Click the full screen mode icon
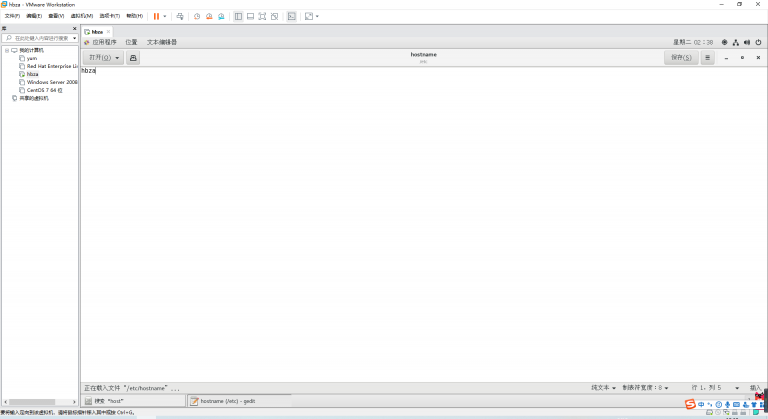 click(x=263, y=16)
